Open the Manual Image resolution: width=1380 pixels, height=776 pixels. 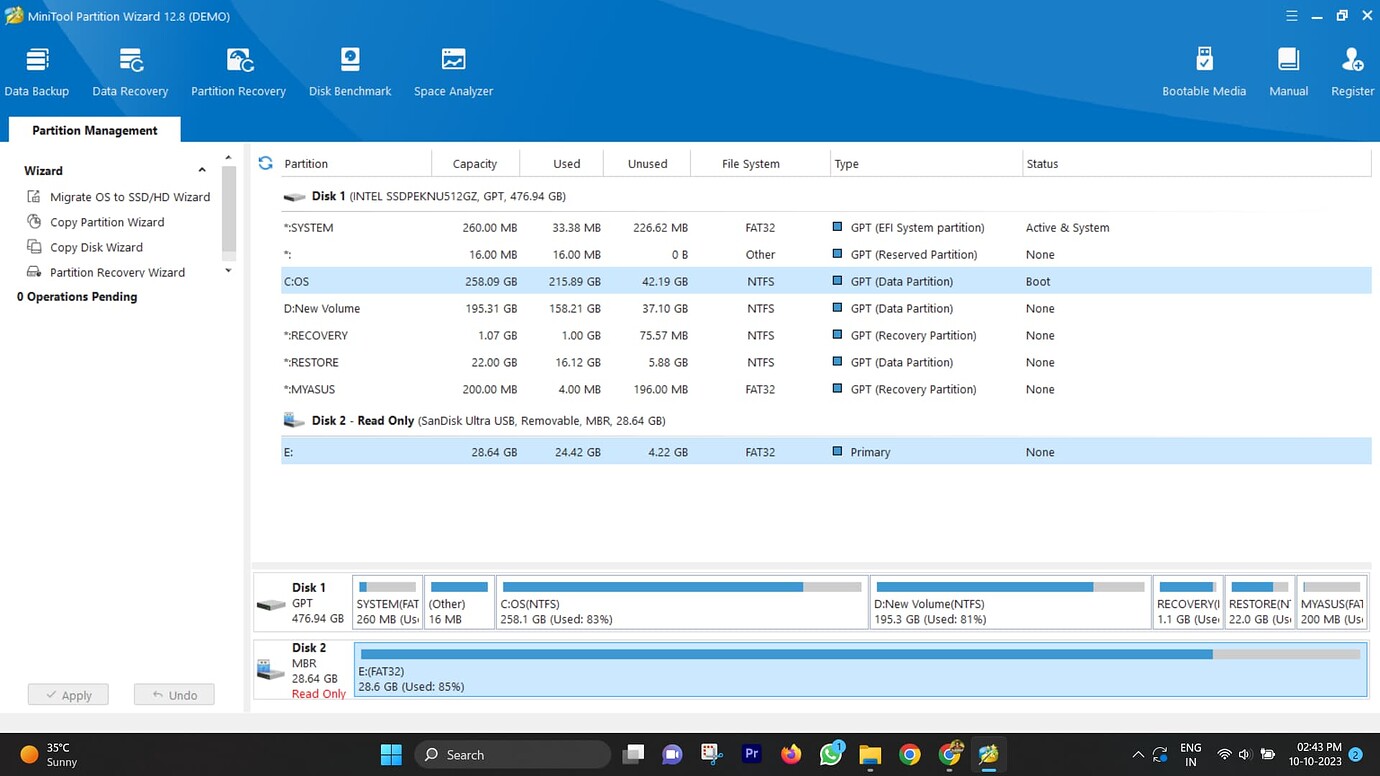click(x=1288, y=72)
